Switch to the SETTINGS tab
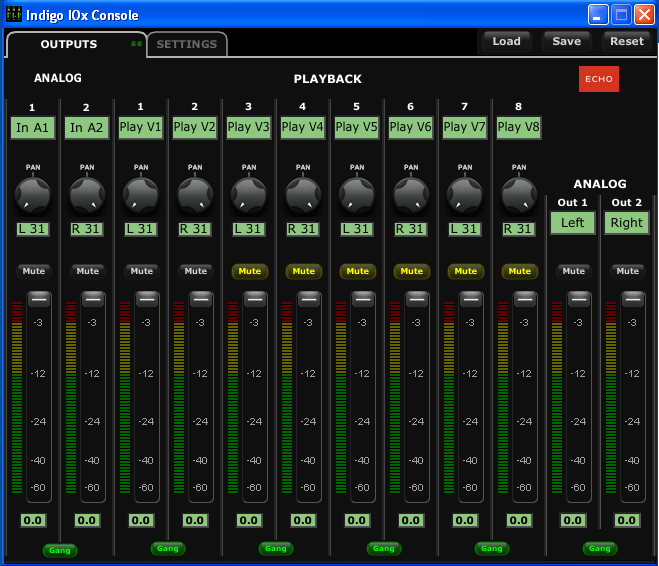 tap(187, 44)
